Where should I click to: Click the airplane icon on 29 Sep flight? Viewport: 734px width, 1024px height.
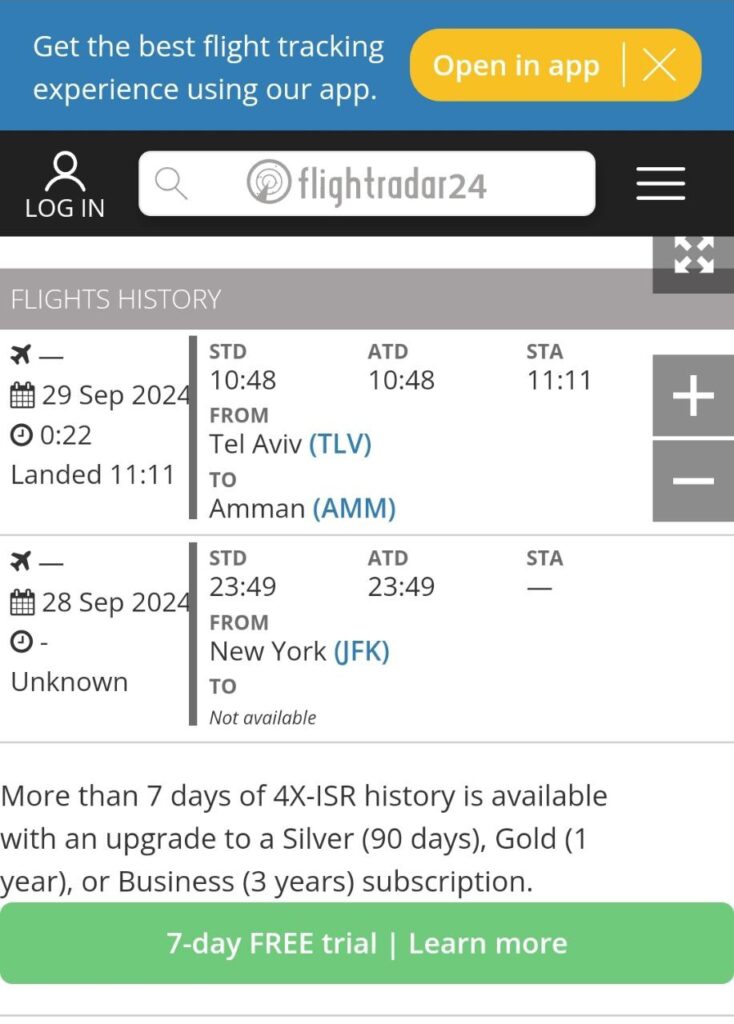(21, 355)
